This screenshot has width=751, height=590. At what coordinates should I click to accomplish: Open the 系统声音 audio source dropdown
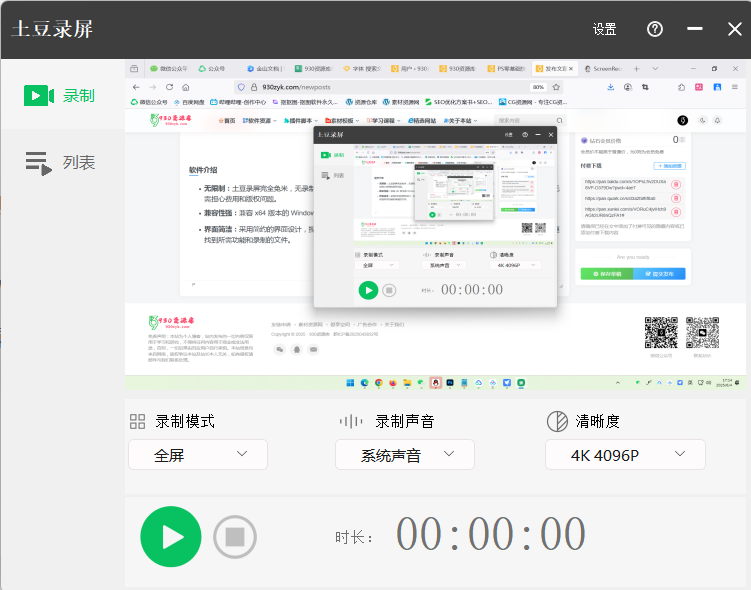(x=405, y=454)
